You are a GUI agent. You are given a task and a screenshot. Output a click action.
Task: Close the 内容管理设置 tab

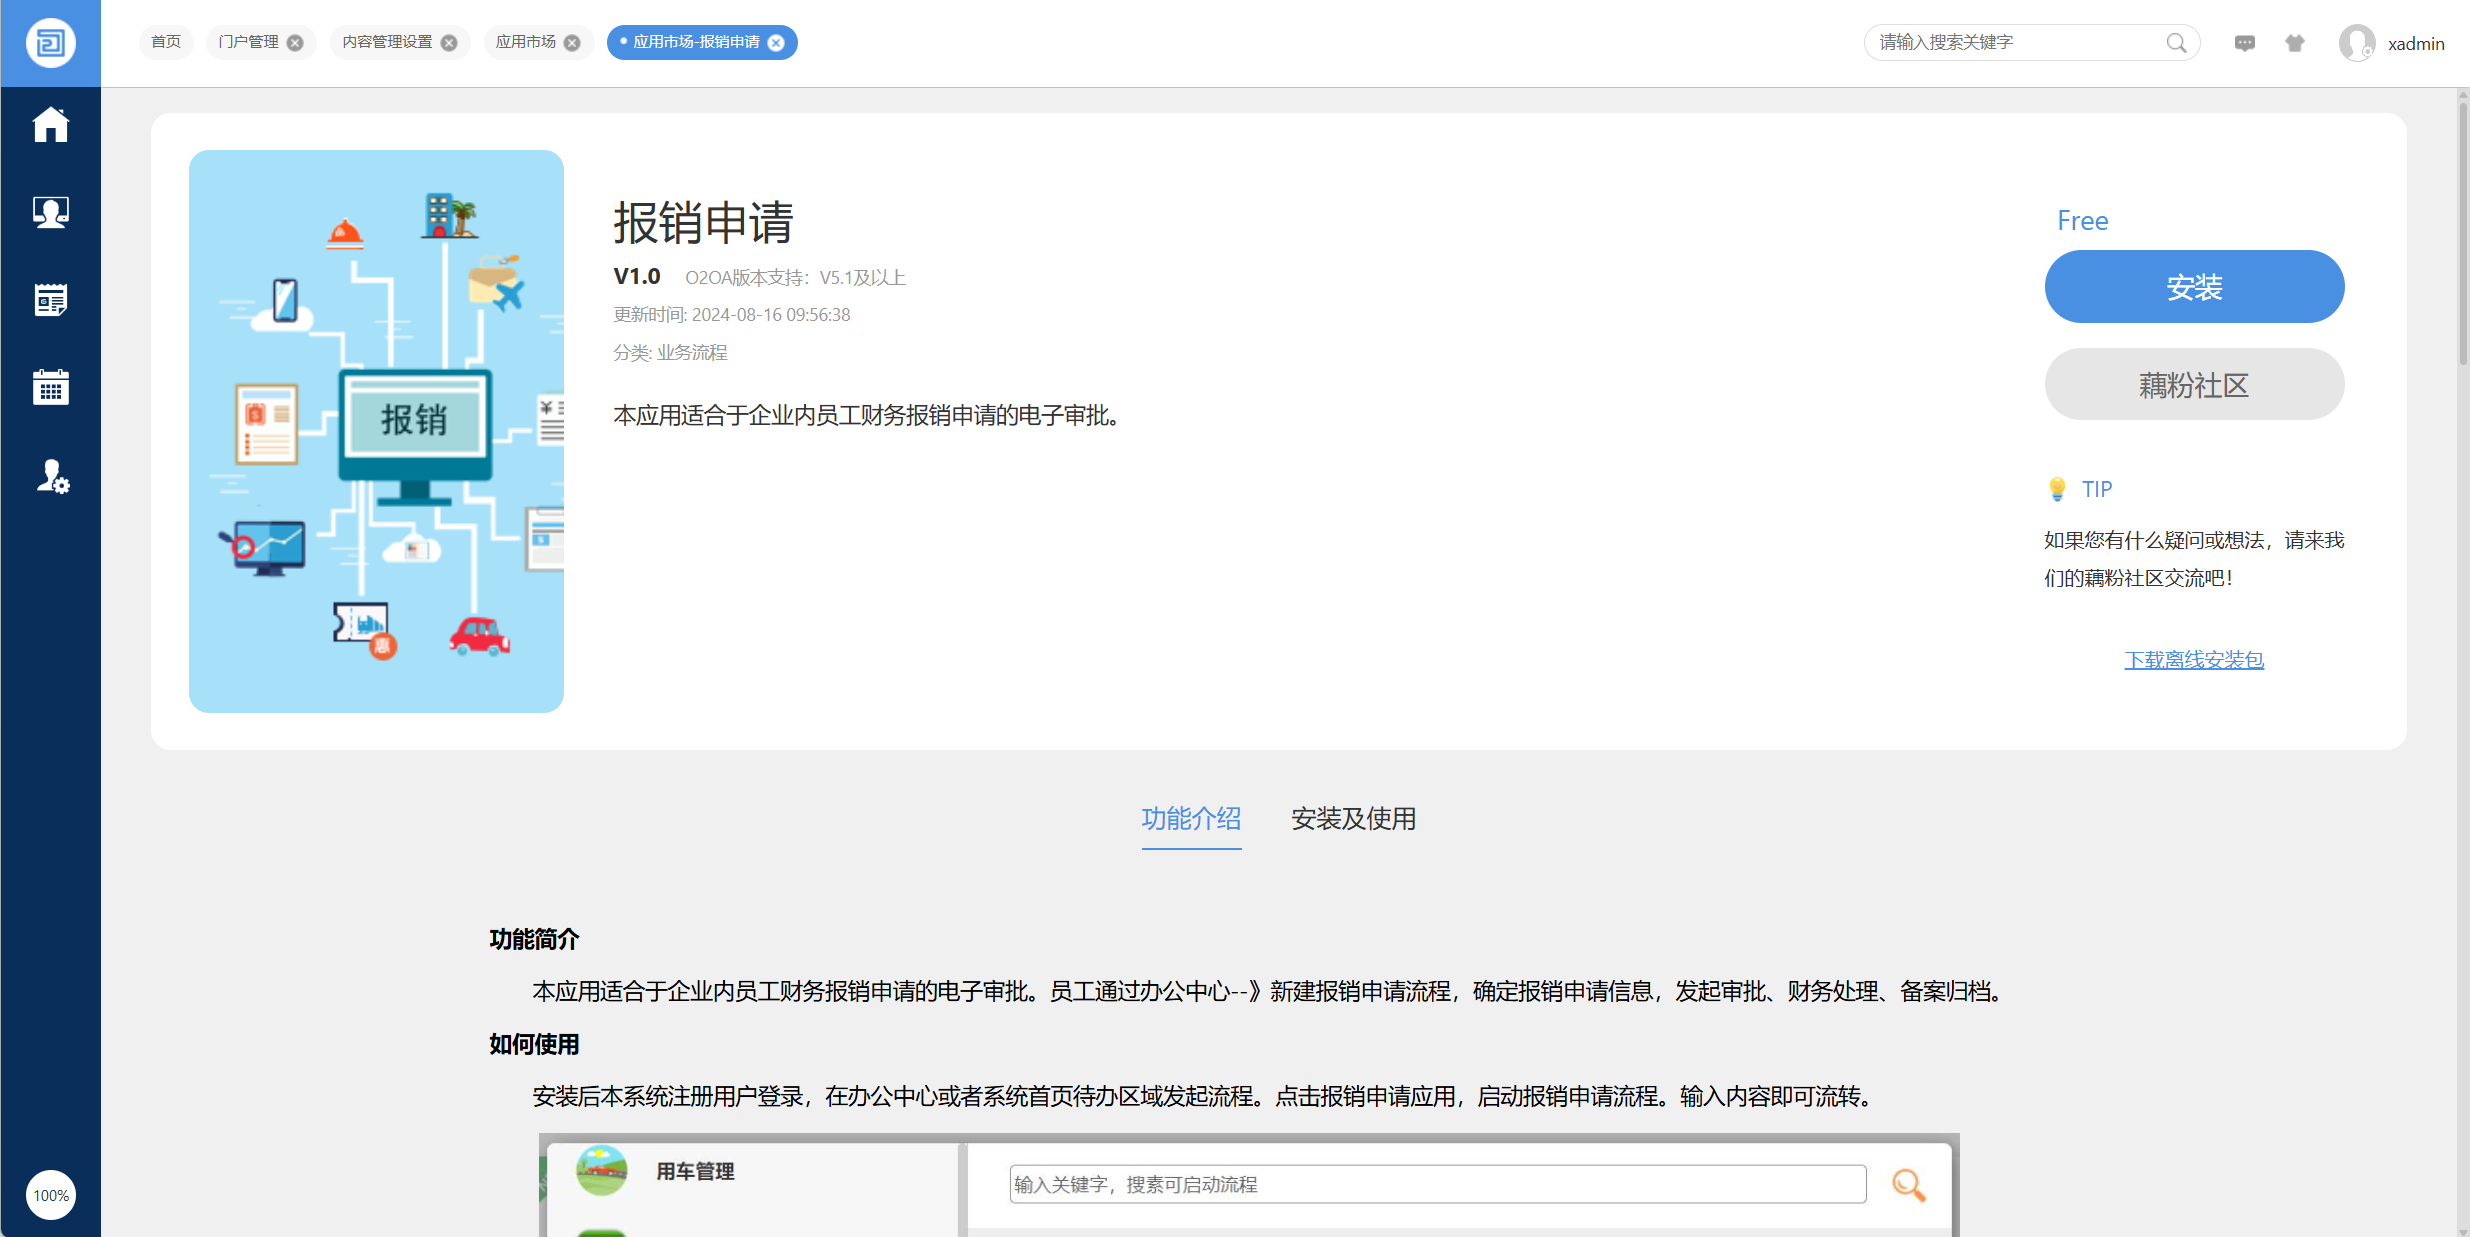tap(449, 43)
